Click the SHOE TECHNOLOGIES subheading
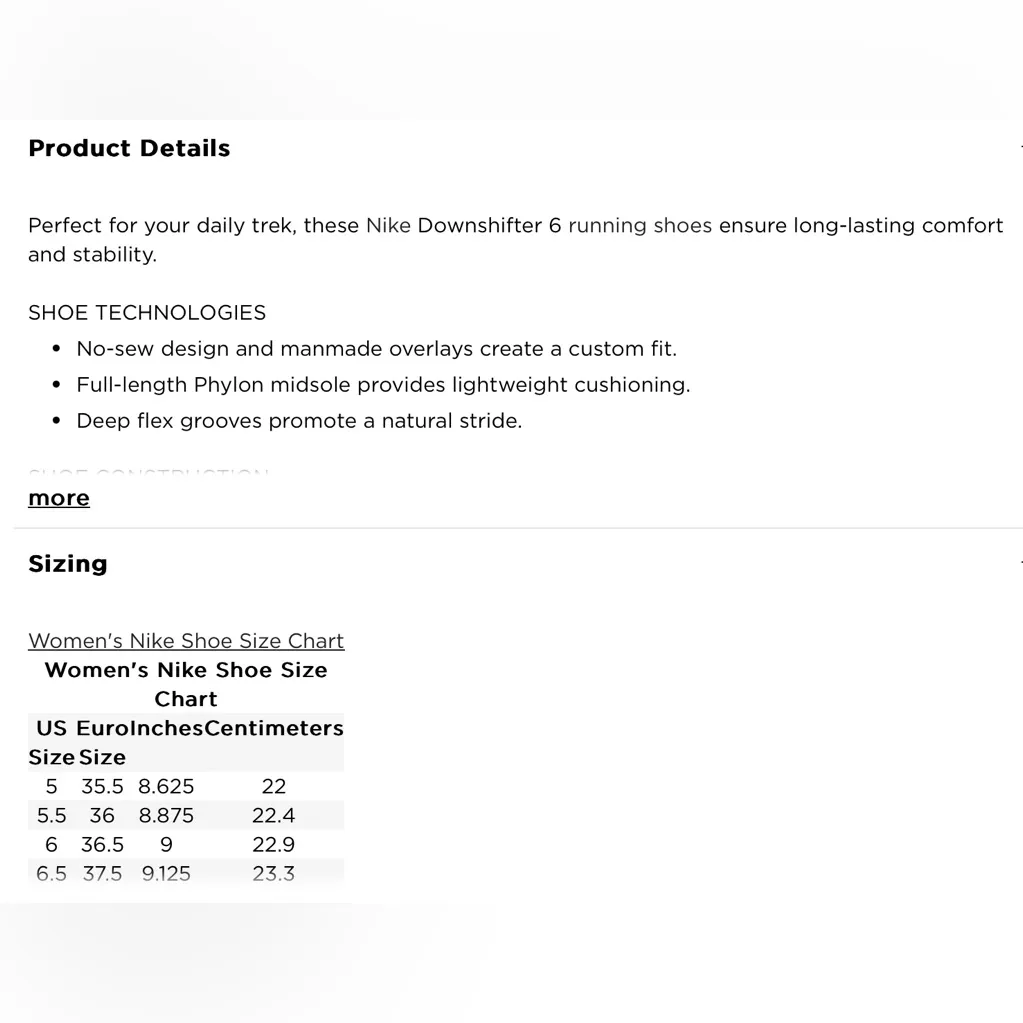This screenshot has width=1023, height=1023. click(x=147, y=313)
